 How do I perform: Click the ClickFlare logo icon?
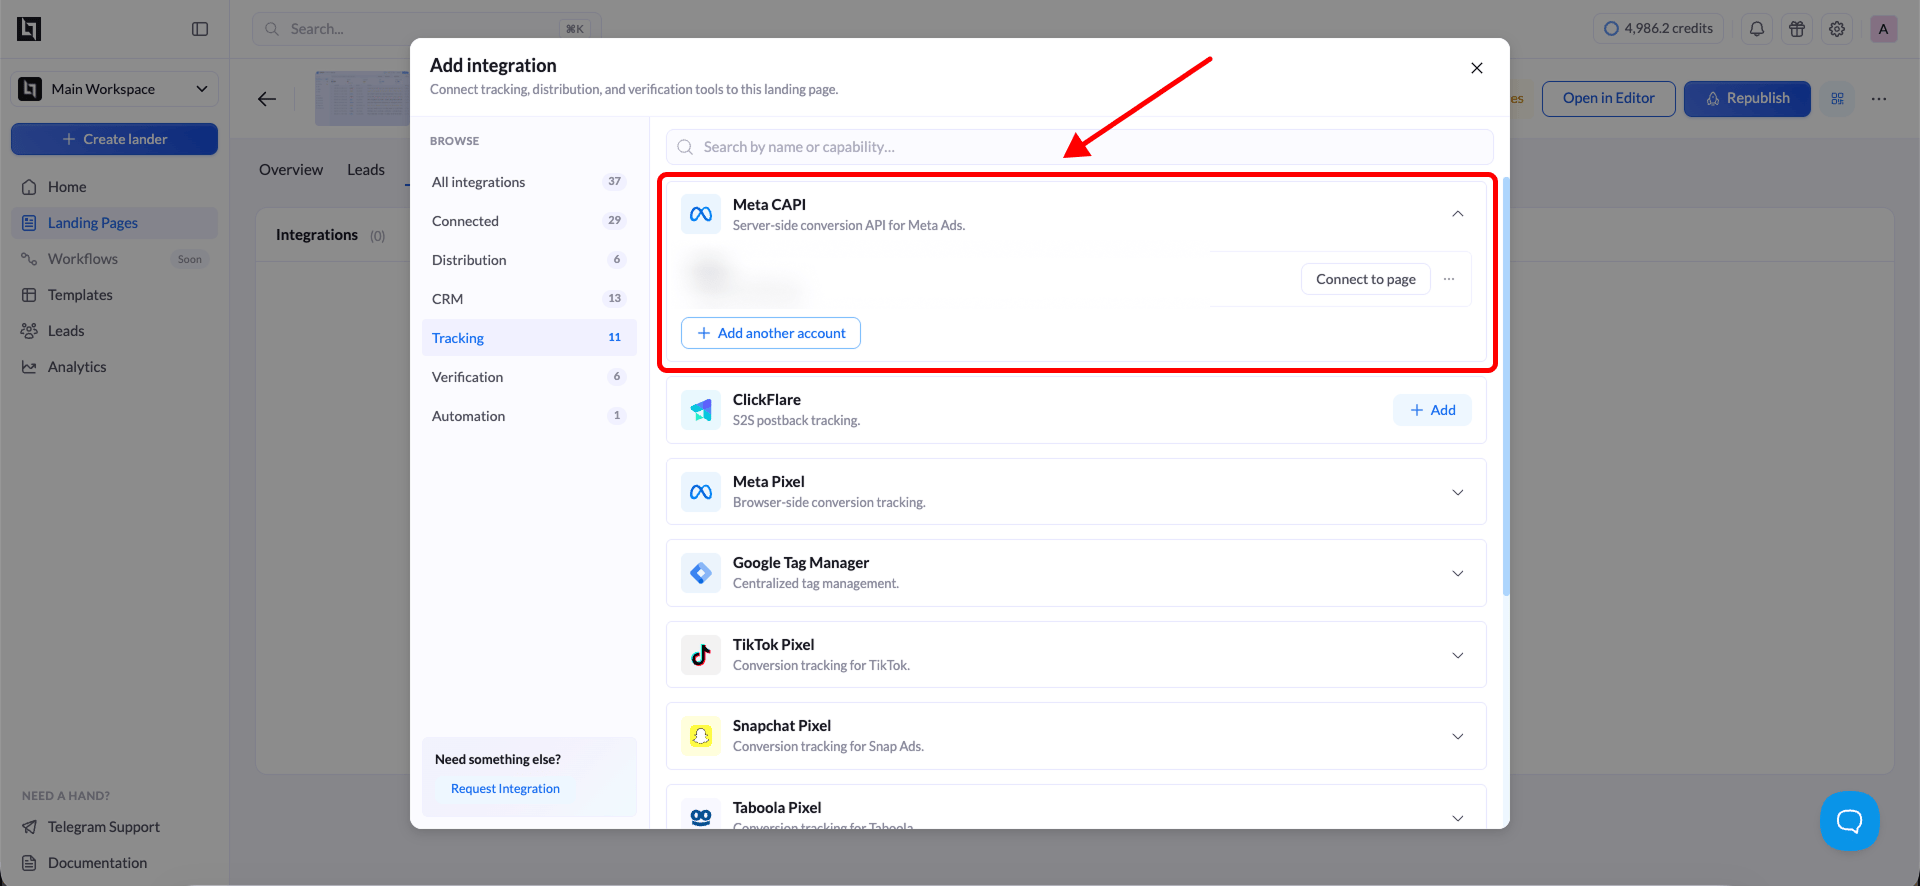[701, 410]
